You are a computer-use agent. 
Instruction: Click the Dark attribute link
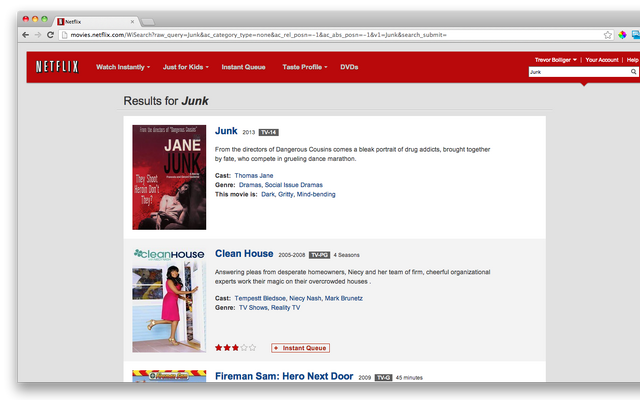[268, 194]
